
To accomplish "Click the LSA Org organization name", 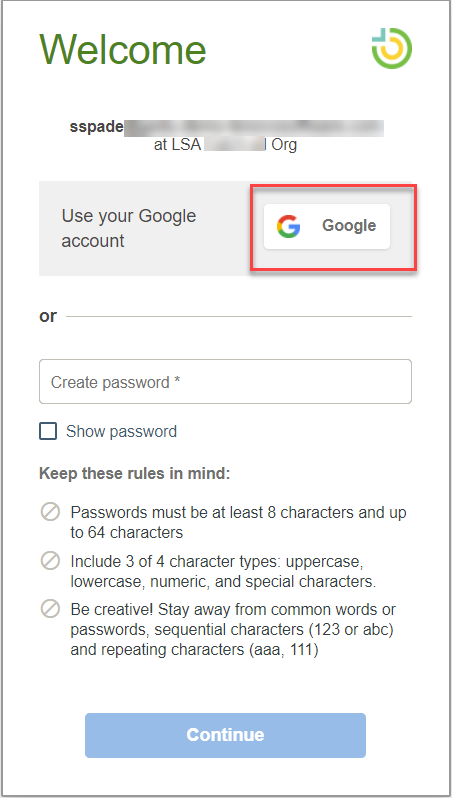I will click(x=225, y=146).
